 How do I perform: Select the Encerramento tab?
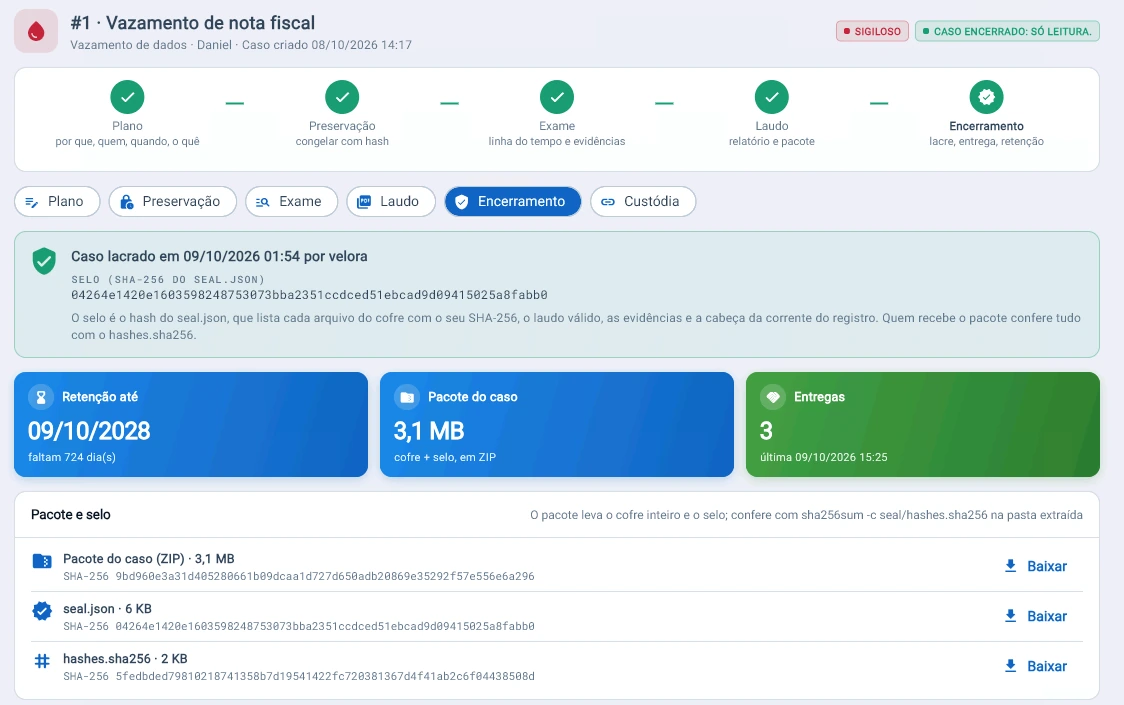(513, 202)
